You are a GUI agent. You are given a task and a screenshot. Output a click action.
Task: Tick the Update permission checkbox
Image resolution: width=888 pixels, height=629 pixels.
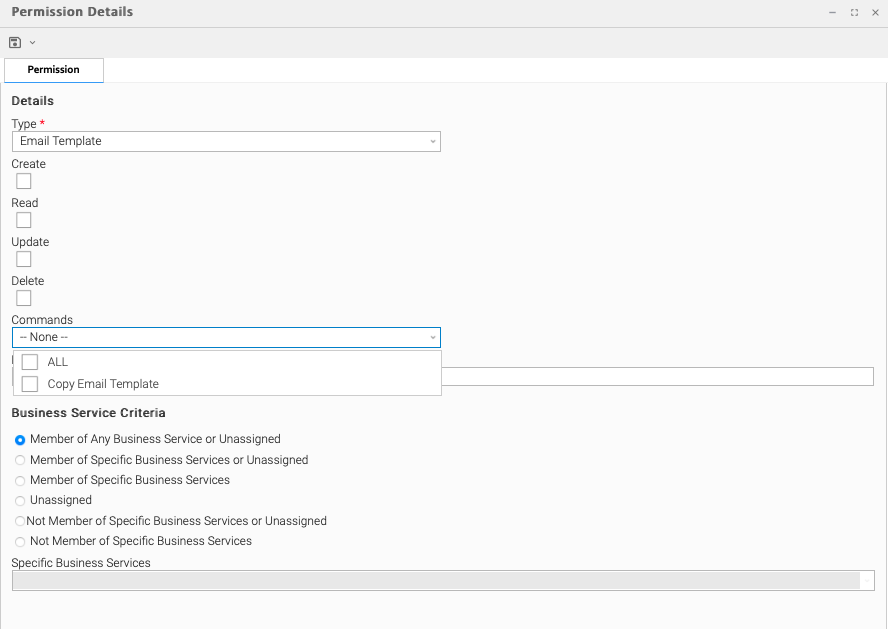click(x=24, y=259)
